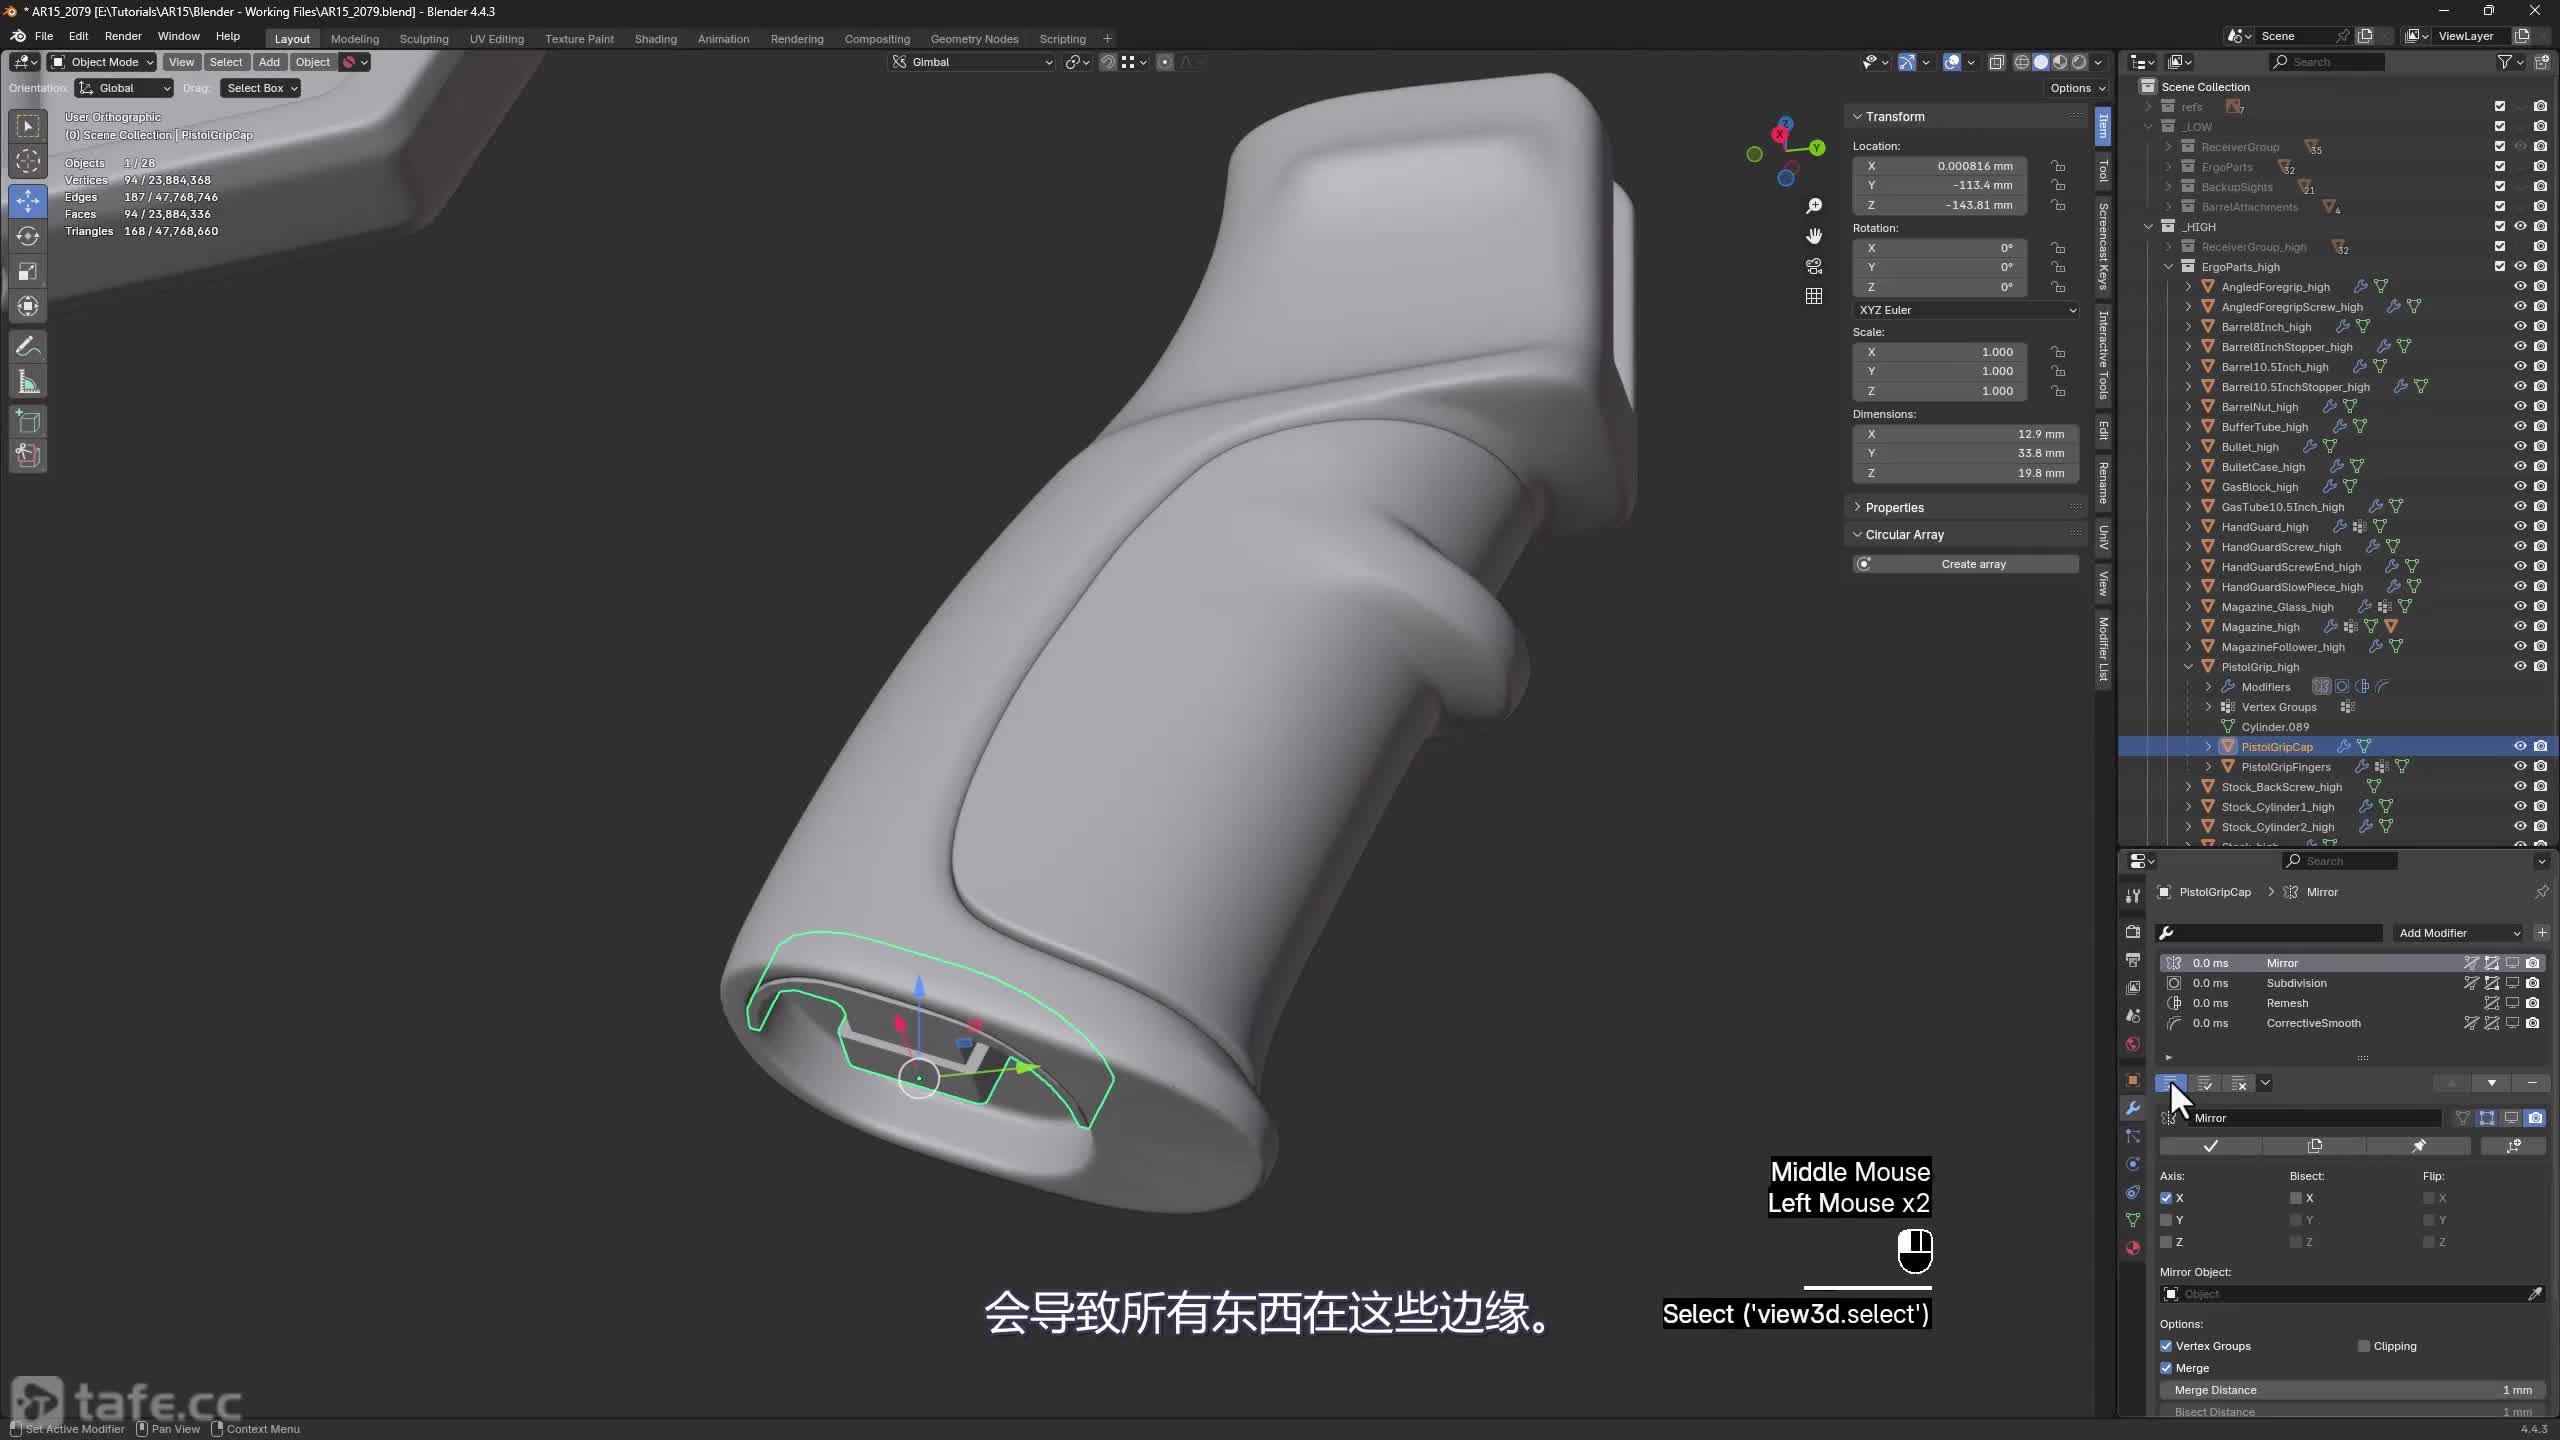The width and height of the screenshot is (2560, 1440).
Task: Hide PistolGripFingers in the outliner
Action: pyautogui.click(x=2520, y=767)
